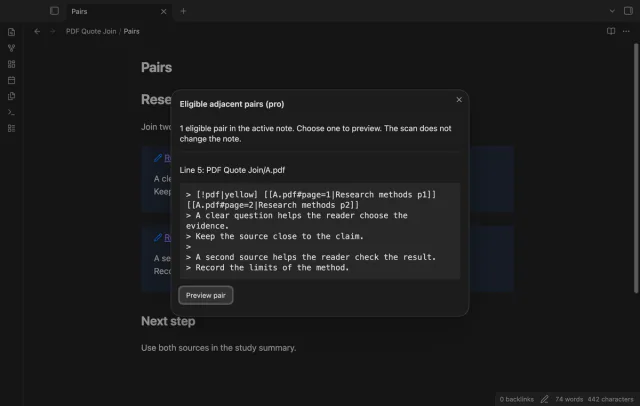
Task: Click PDF Quote Join breadcrumb folder
Action: coord(91,31)
